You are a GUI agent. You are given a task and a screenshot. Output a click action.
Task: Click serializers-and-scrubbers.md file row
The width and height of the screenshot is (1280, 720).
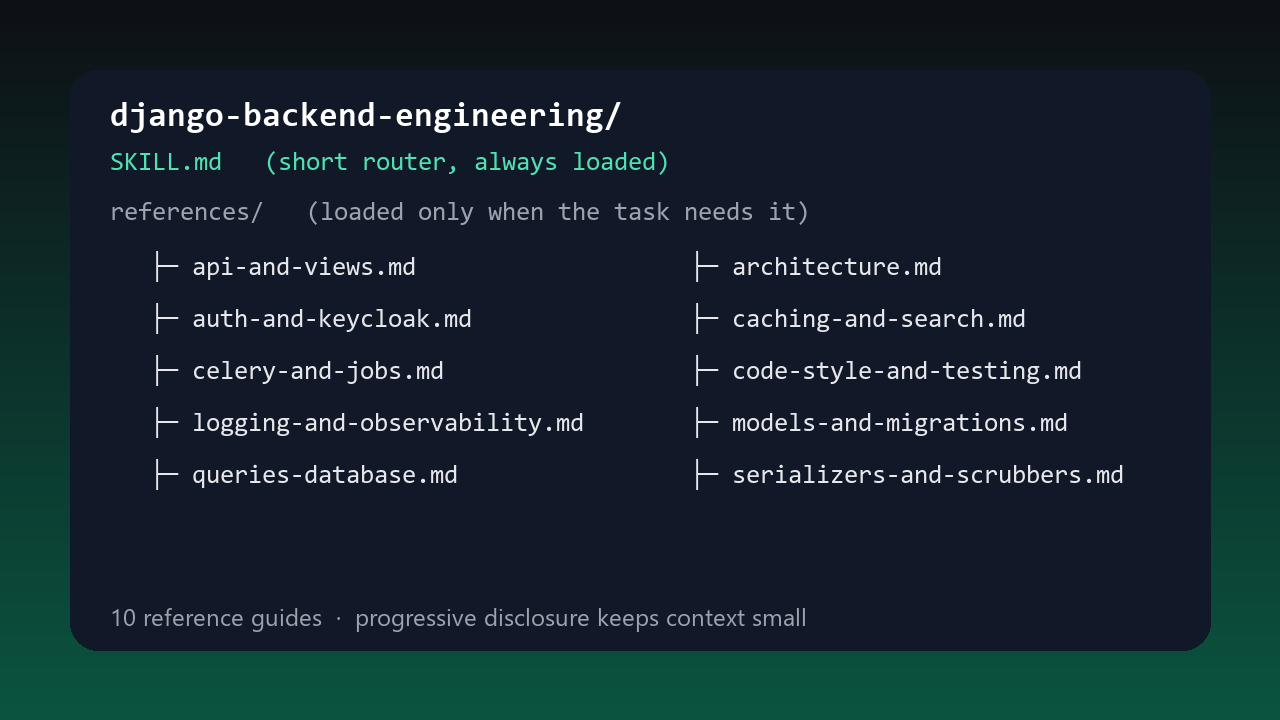click(x=928, y=475)
